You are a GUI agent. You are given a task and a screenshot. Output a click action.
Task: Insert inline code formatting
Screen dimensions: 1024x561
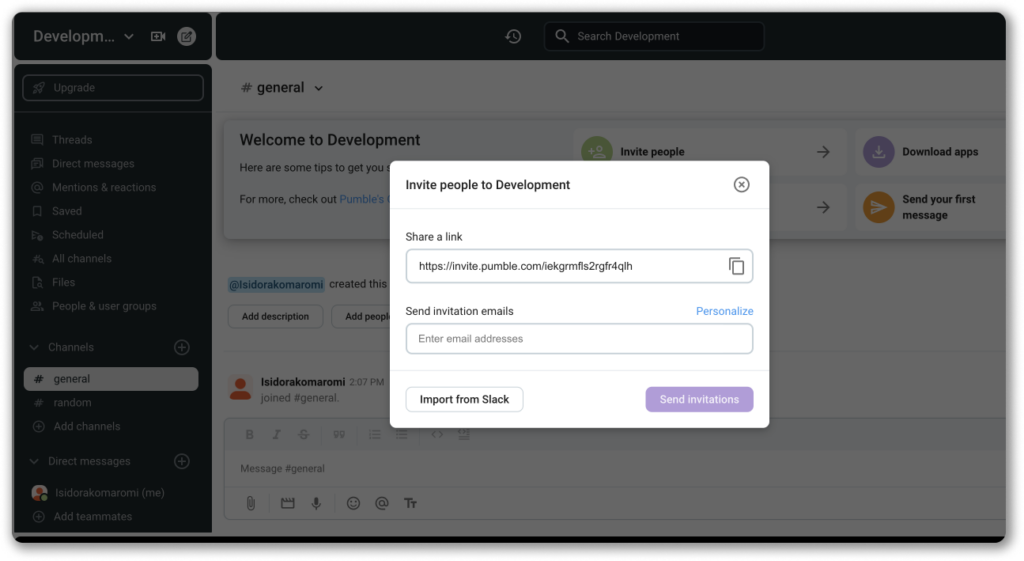click(437, 435)
